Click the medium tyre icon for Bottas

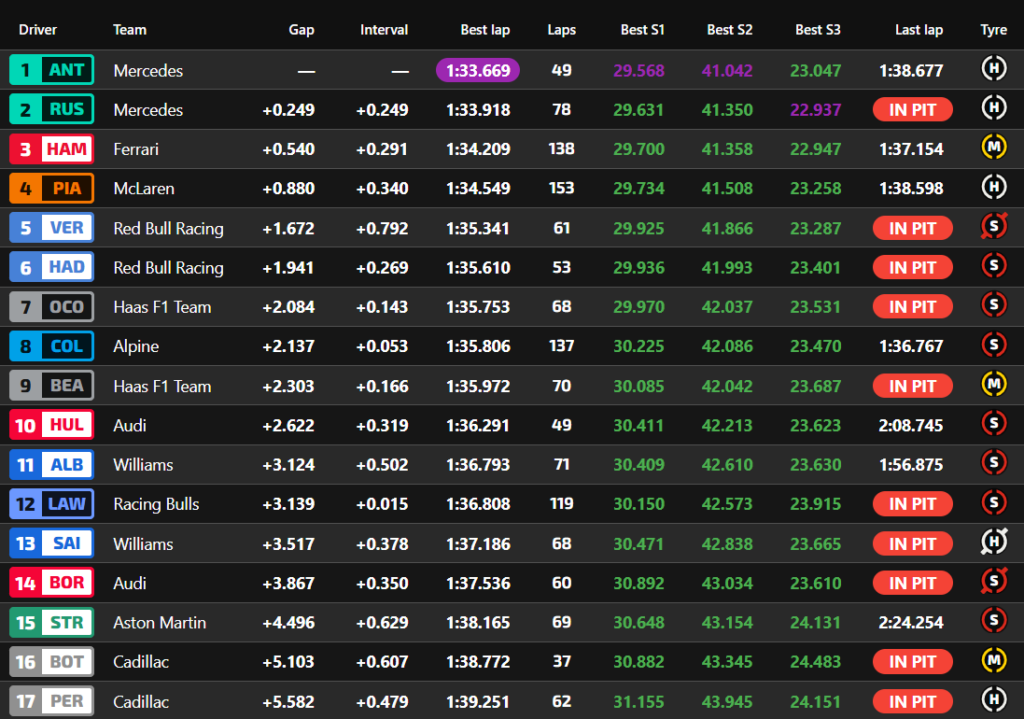(993, 662)
